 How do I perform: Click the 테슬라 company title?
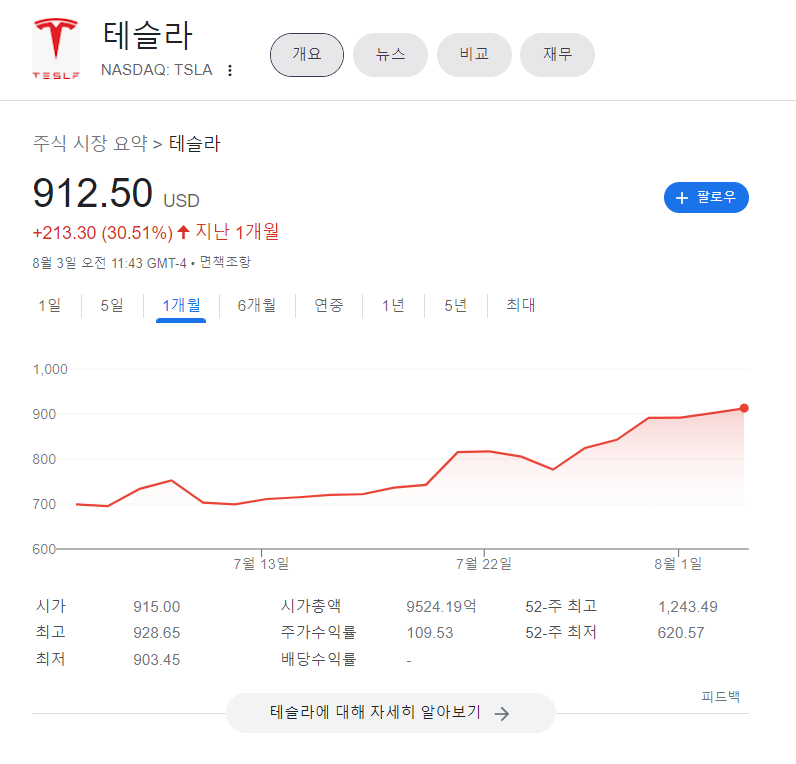coord(147,36)
